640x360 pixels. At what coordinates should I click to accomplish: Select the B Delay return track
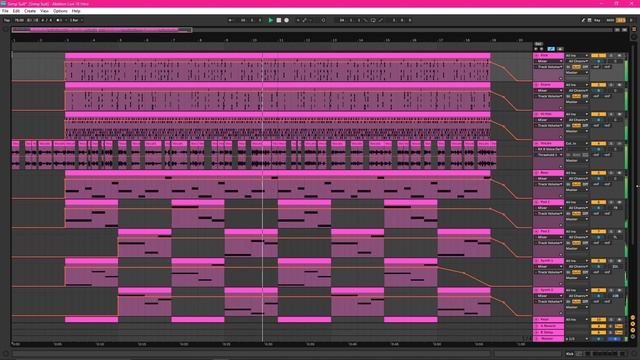tap(549, 332)
